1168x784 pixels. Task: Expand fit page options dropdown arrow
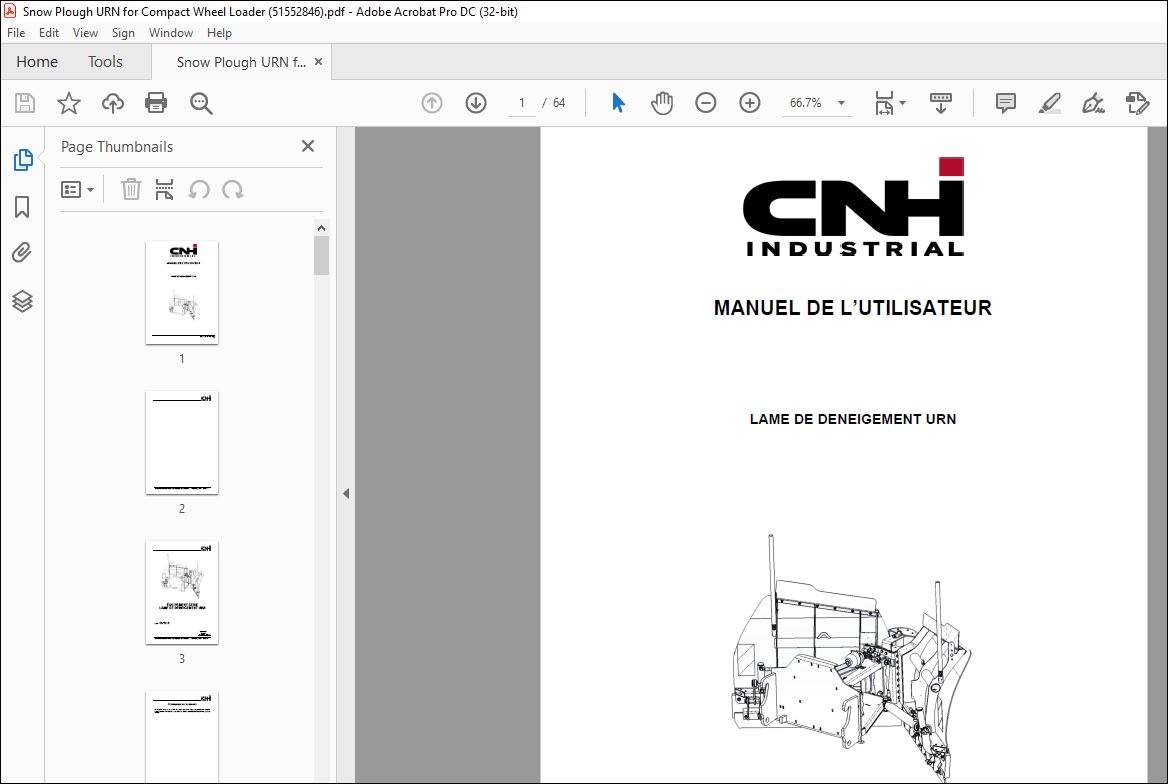click(902, 103)
